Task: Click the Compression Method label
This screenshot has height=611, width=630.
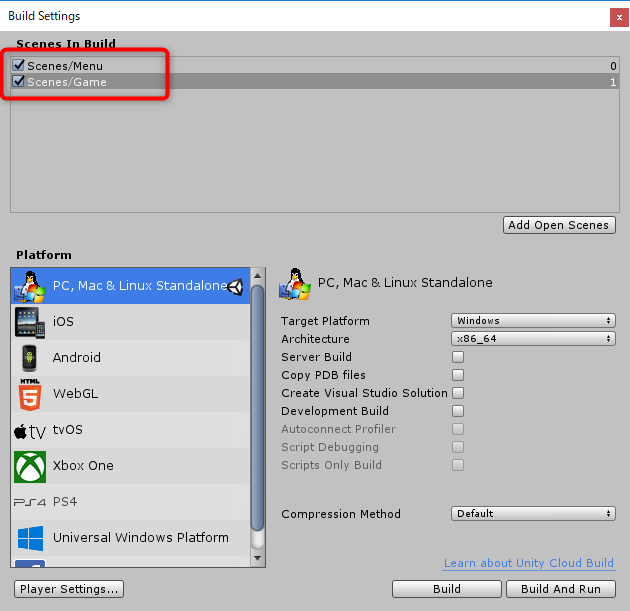Action: [341, 514]
